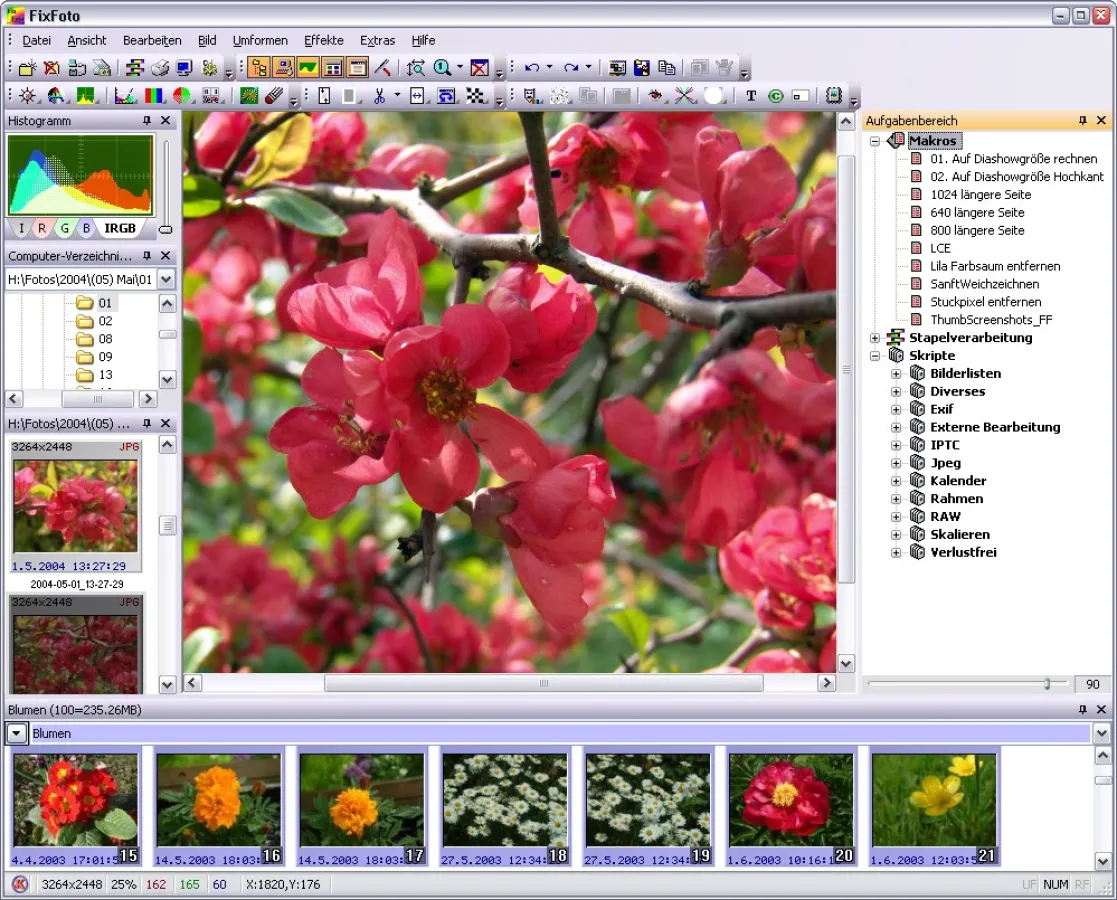Click the undo arrow icon

532,68
